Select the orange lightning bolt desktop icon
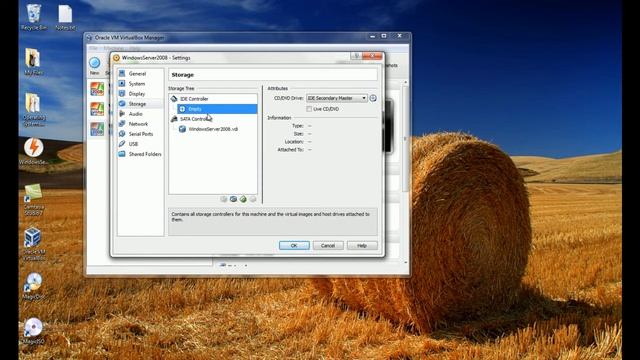The image size is (640, 360). coord(33,151)
